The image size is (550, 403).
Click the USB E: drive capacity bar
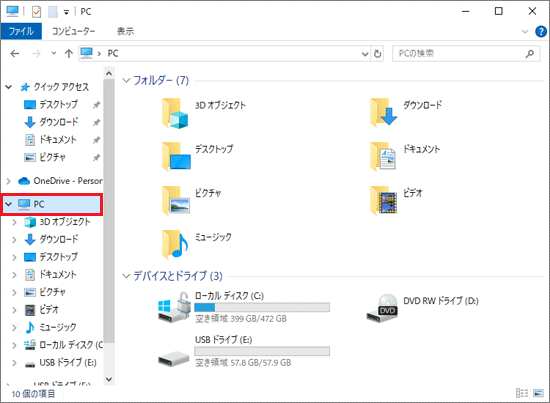[262, 351]
